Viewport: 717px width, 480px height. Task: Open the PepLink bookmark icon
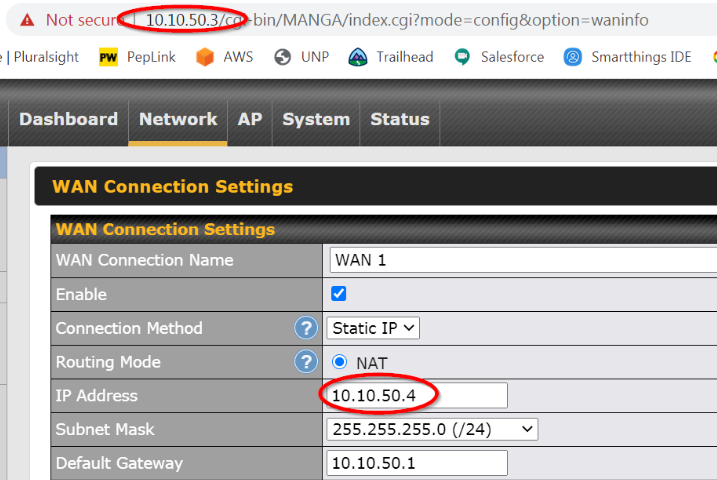[109, 57]
